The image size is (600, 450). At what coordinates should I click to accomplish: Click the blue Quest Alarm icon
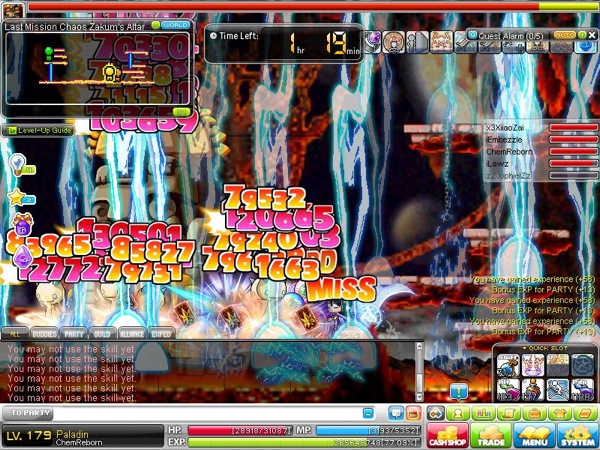[x=473, y=35]
